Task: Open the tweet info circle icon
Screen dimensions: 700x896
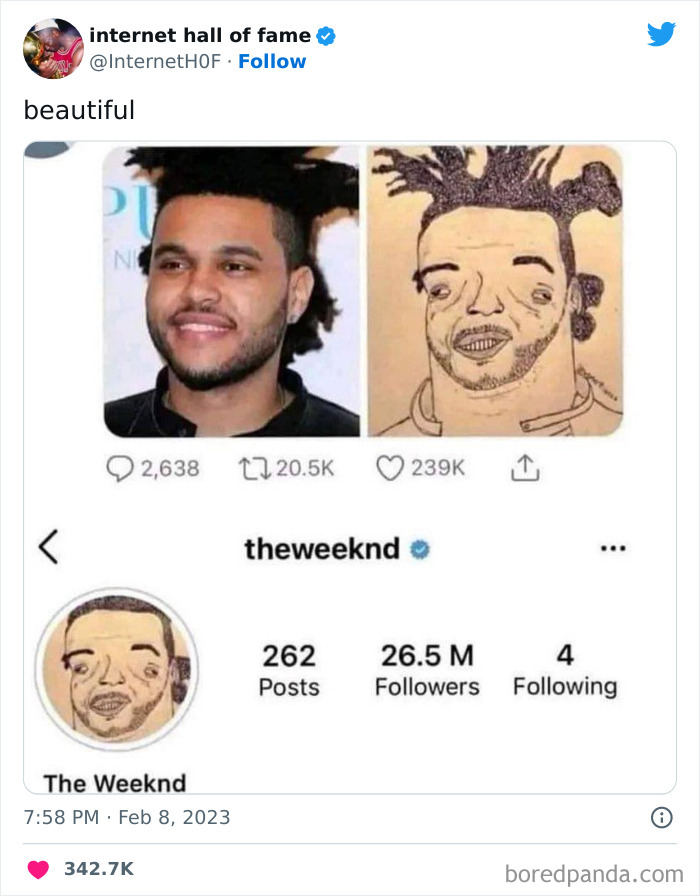Action: (662, 818)
